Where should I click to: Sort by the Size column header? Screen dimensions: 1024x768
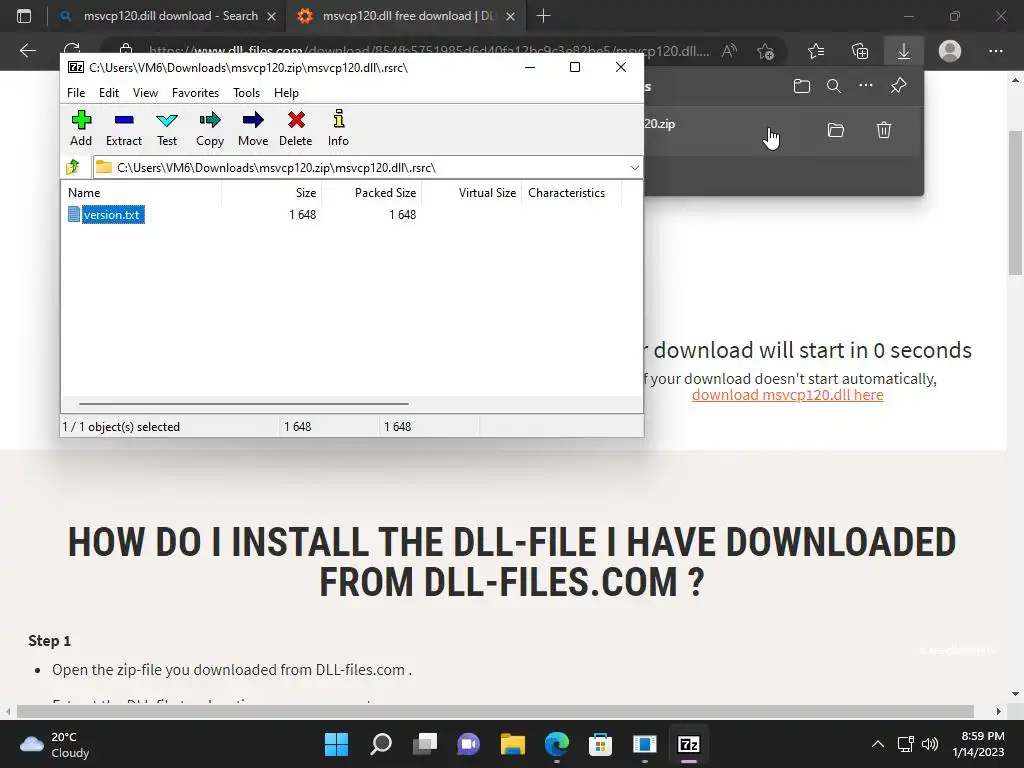click(x=272, y=193)
